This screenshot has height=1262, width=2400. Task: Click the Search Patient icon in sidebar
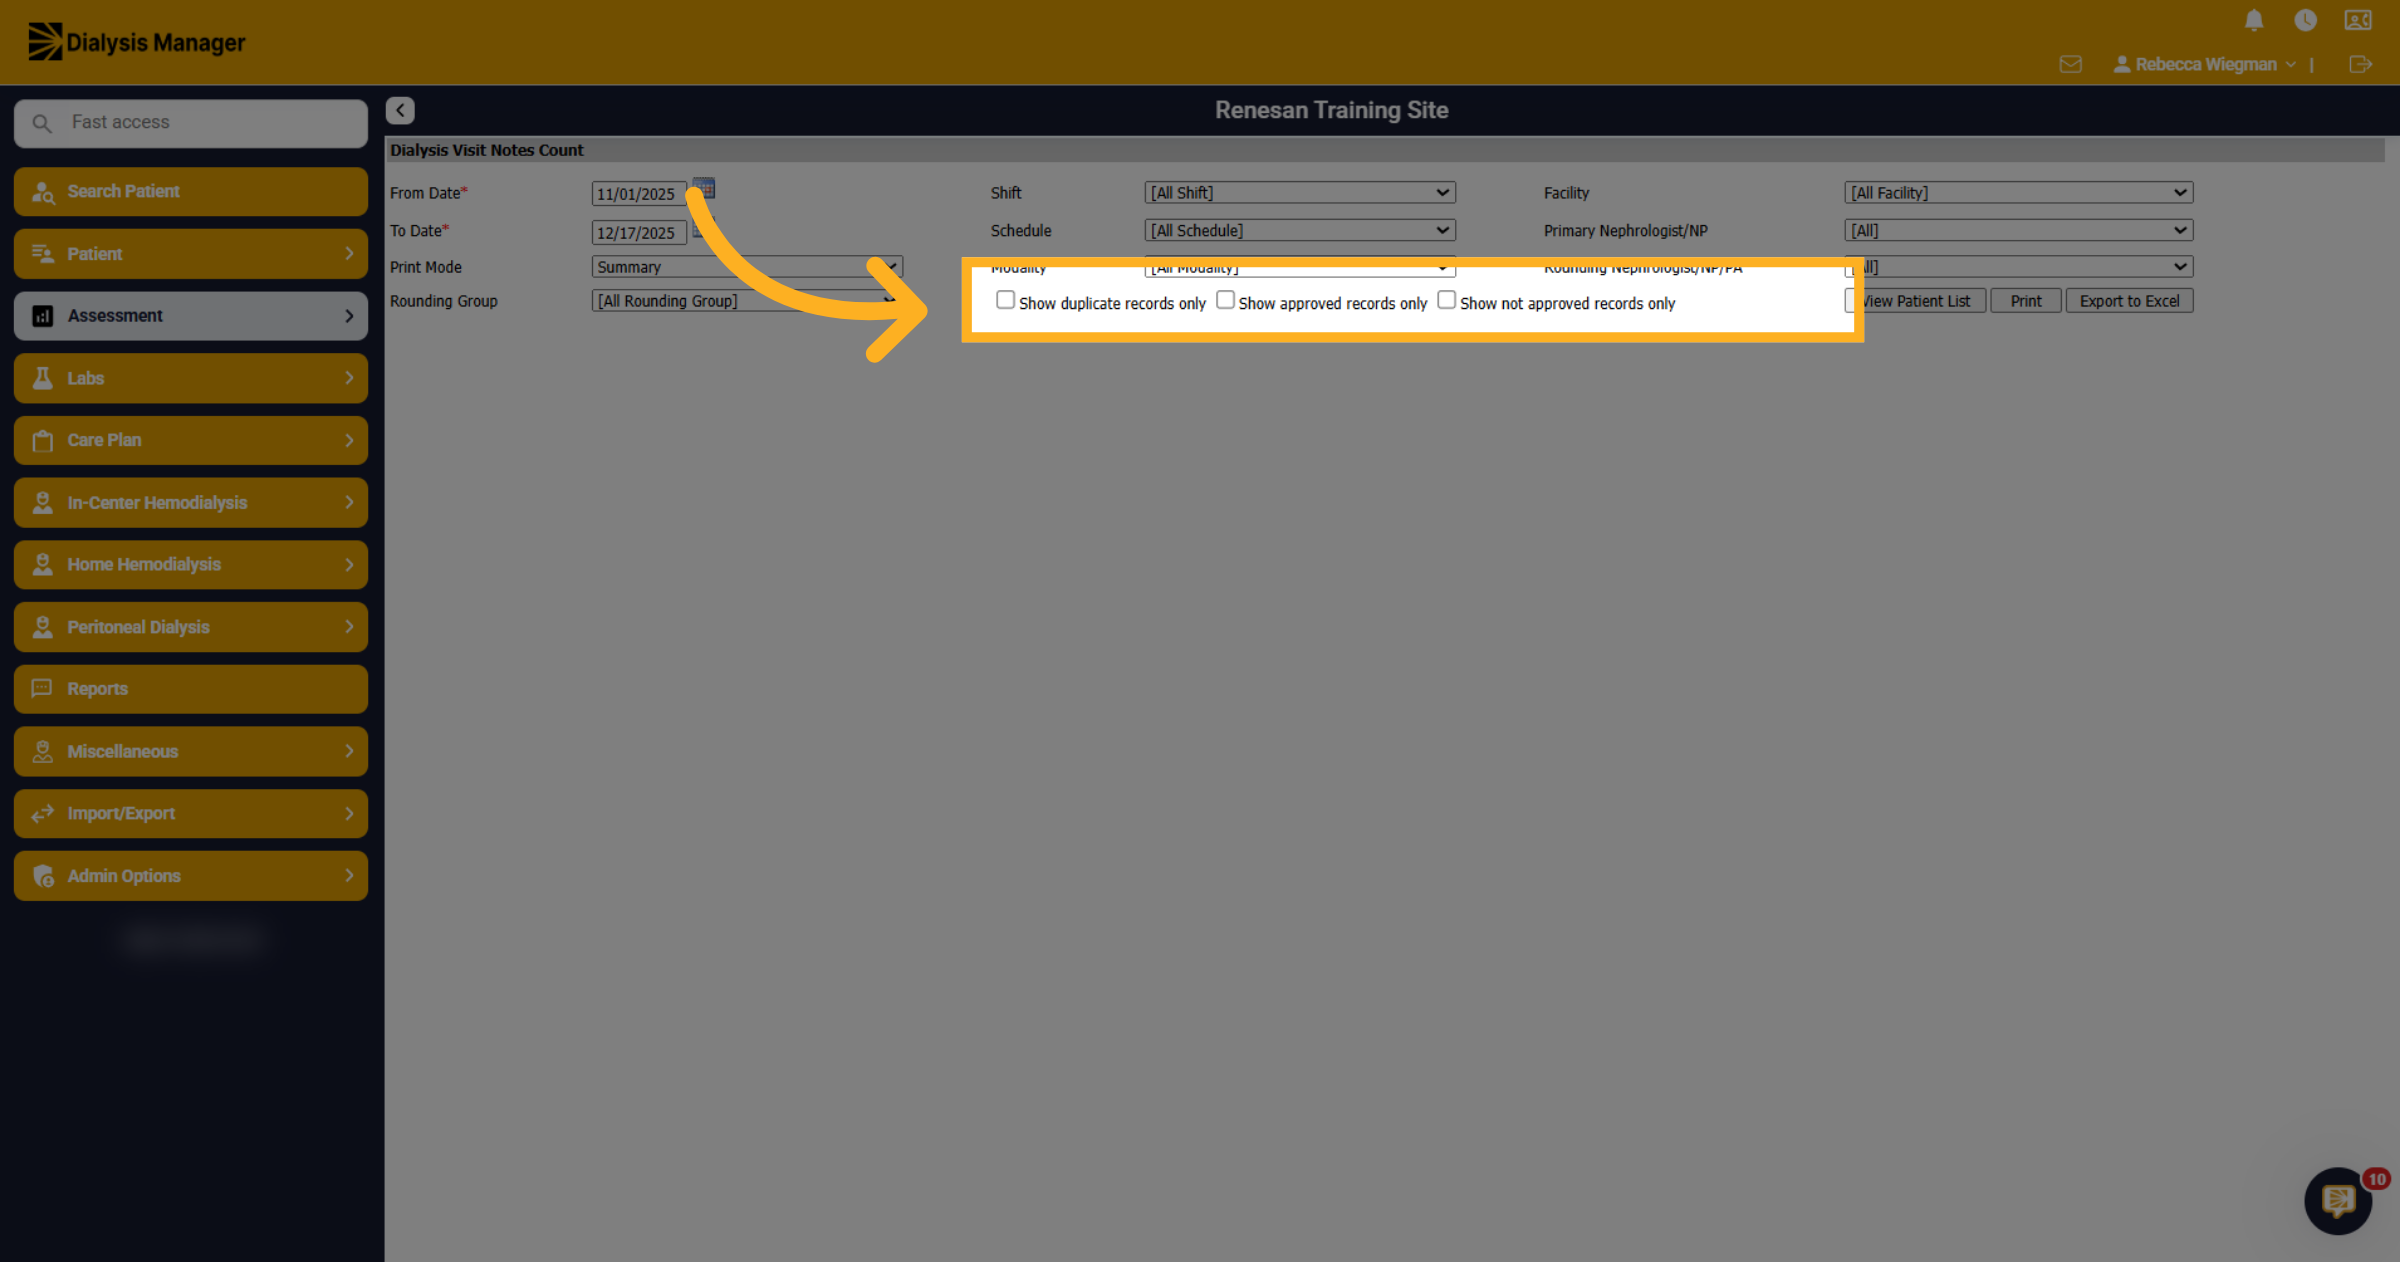point(43,192)
